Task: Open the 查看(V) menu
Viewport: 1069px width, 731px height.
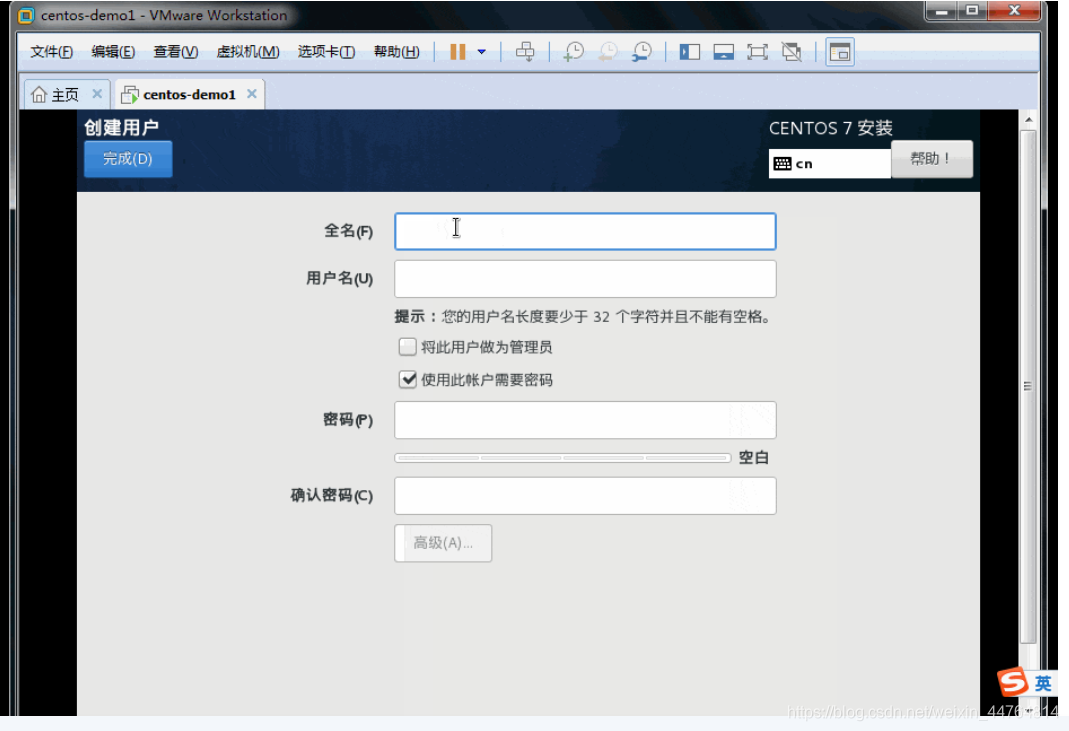Action: [175, 52]
